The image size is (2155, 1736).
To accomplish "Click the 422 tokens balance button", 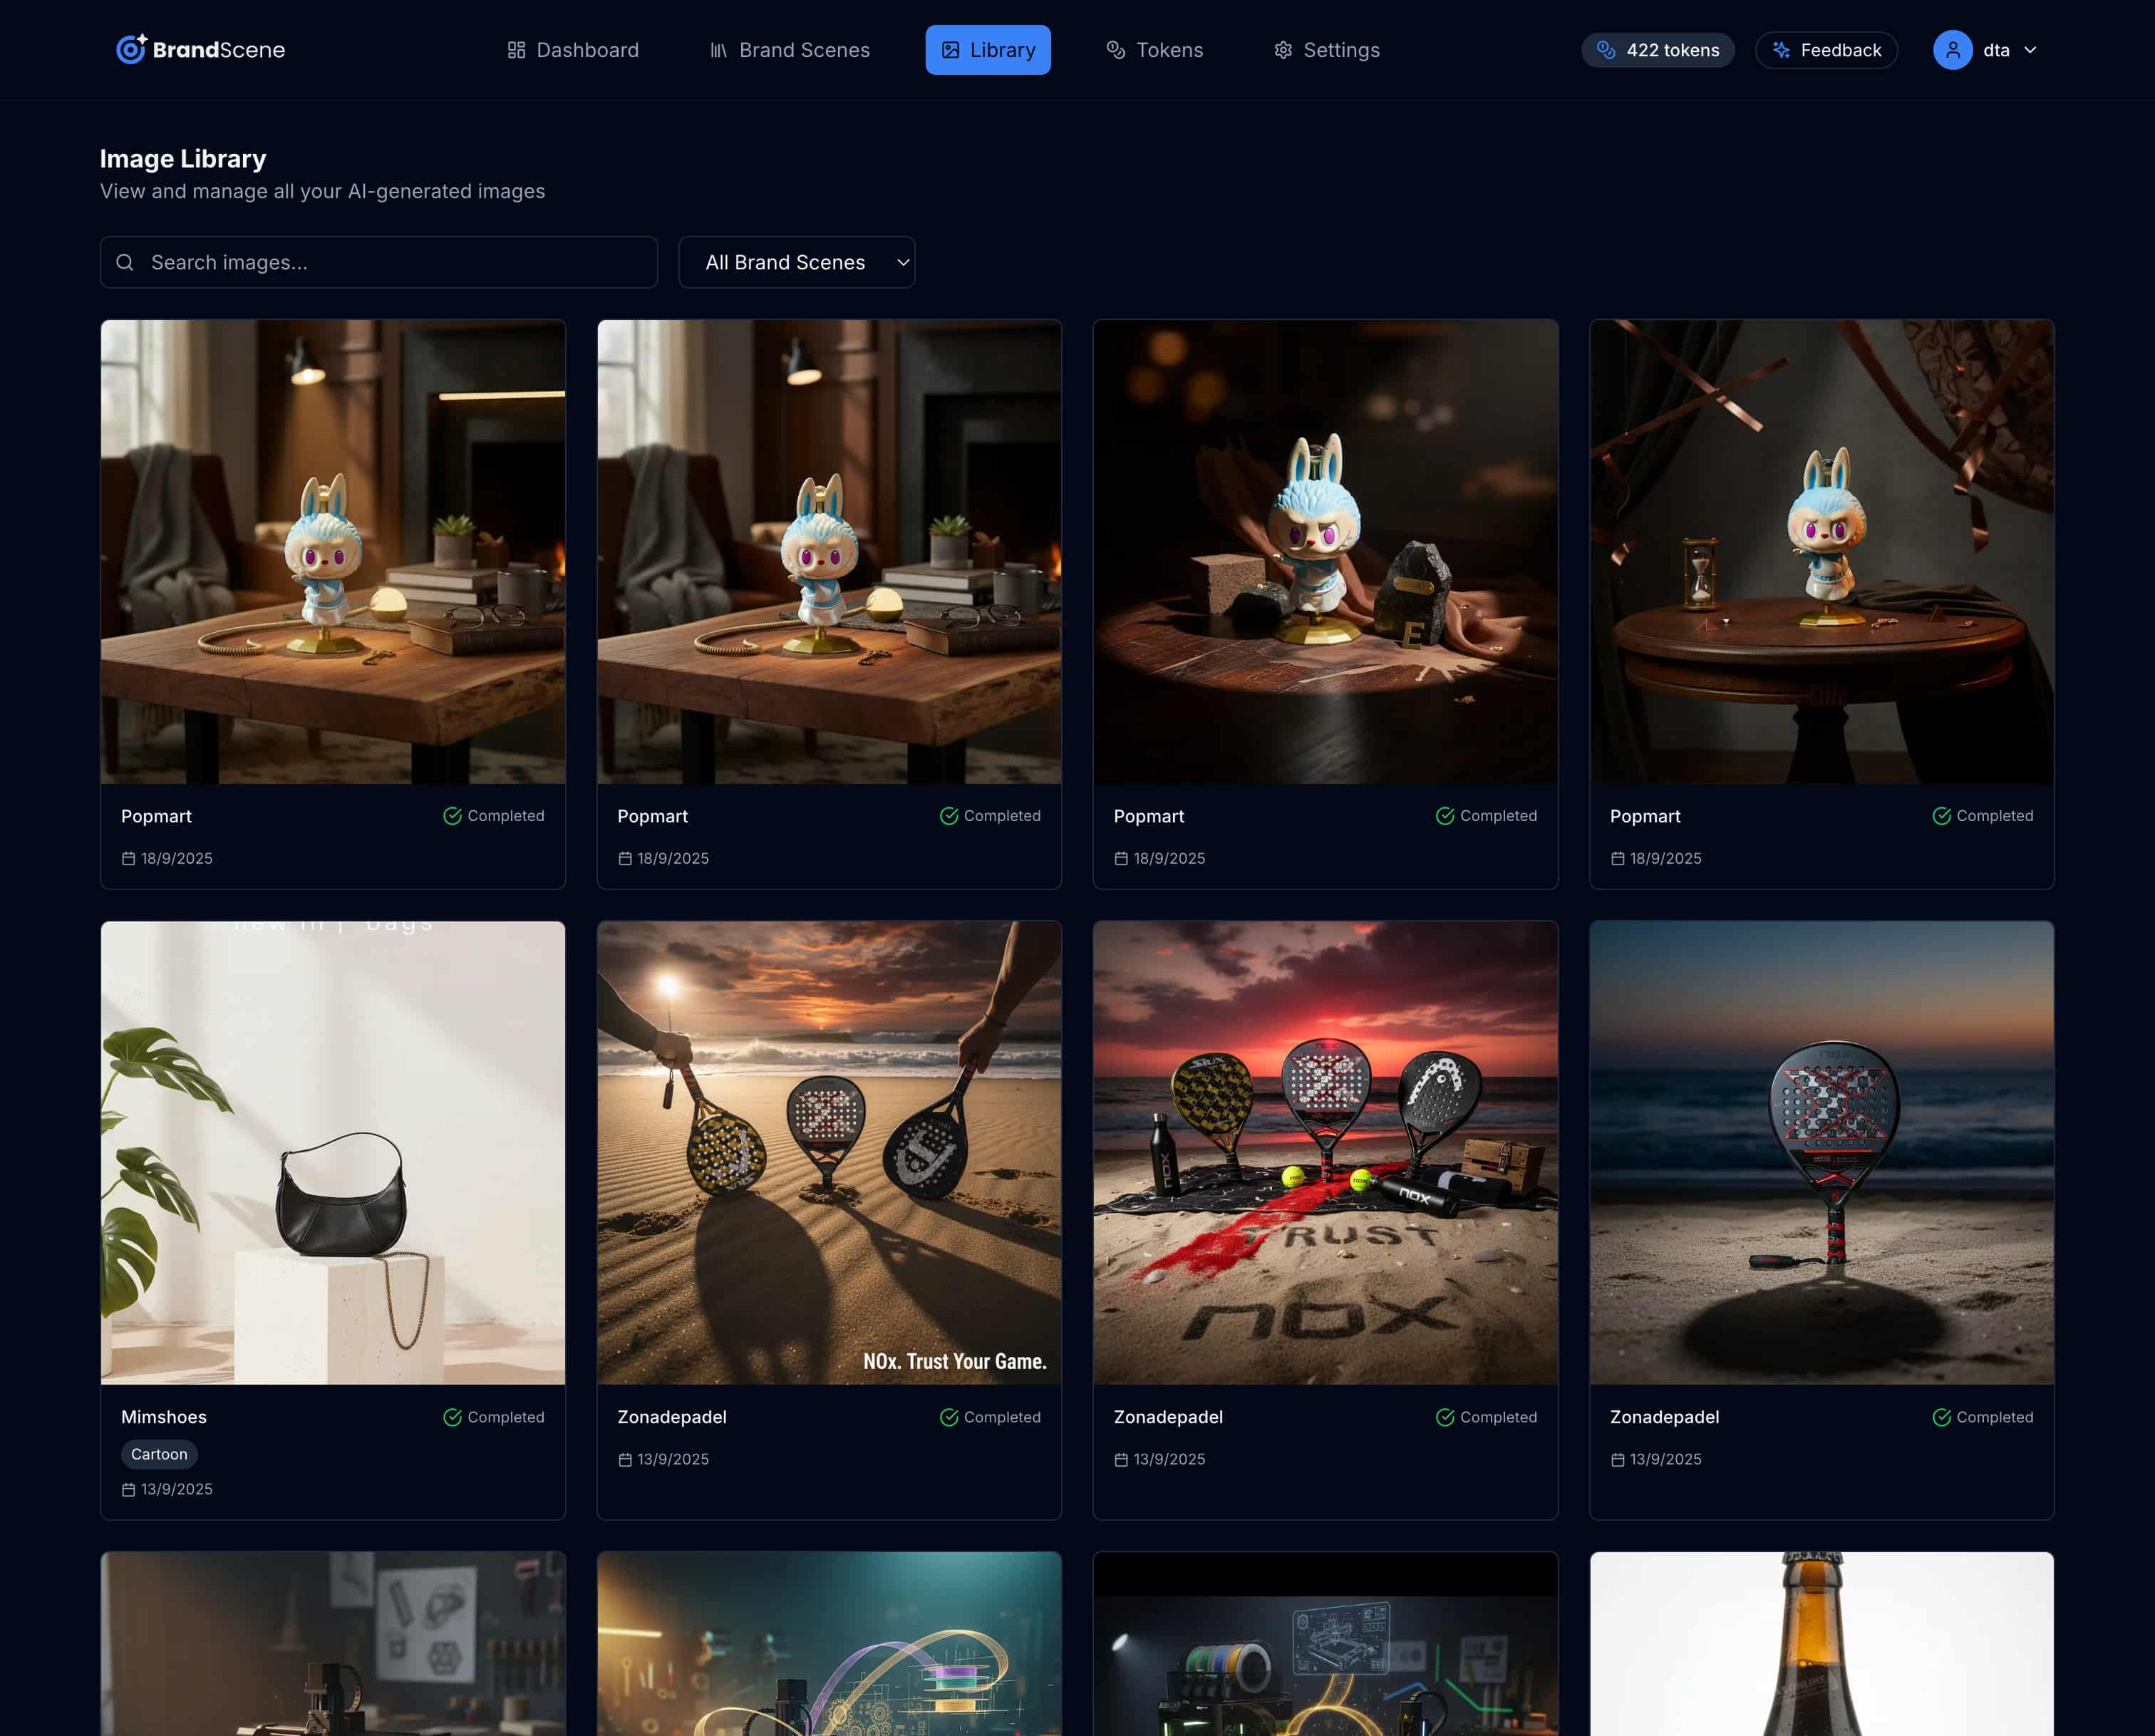I will [1657, 50].
